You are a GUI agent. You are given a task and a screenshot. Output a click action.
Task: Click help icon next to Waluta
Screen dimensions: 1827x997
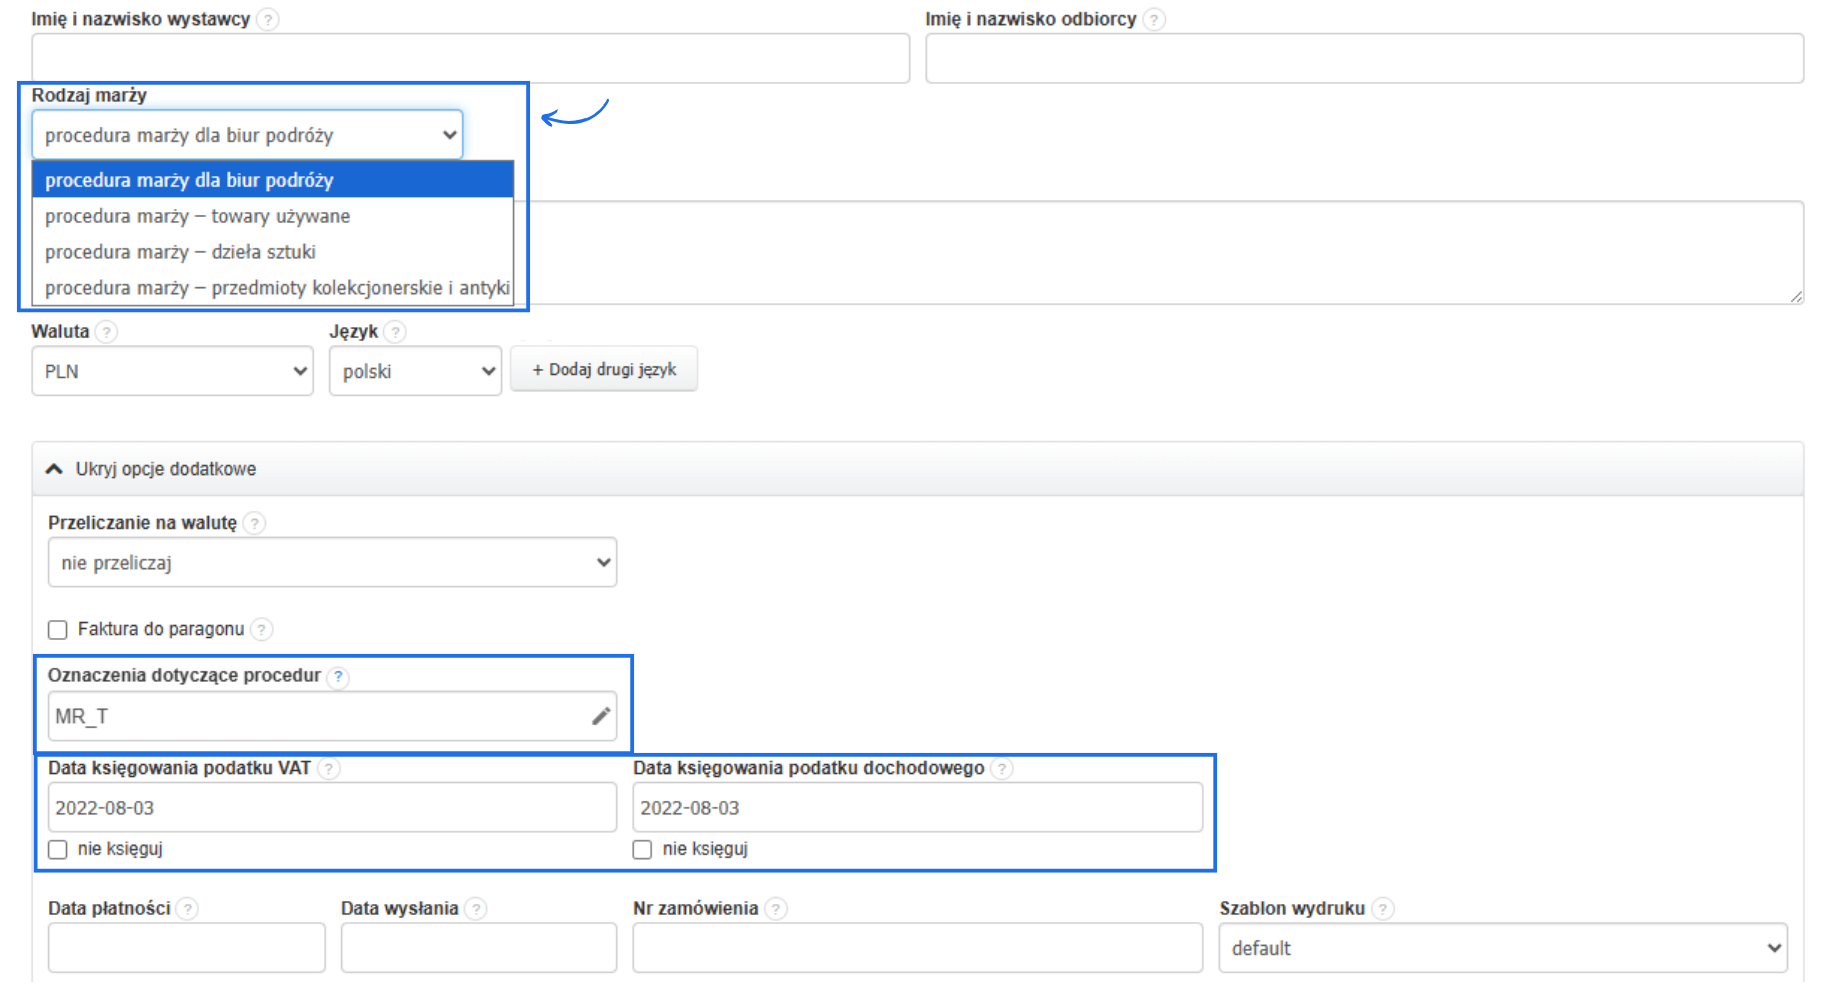point(106,332)
